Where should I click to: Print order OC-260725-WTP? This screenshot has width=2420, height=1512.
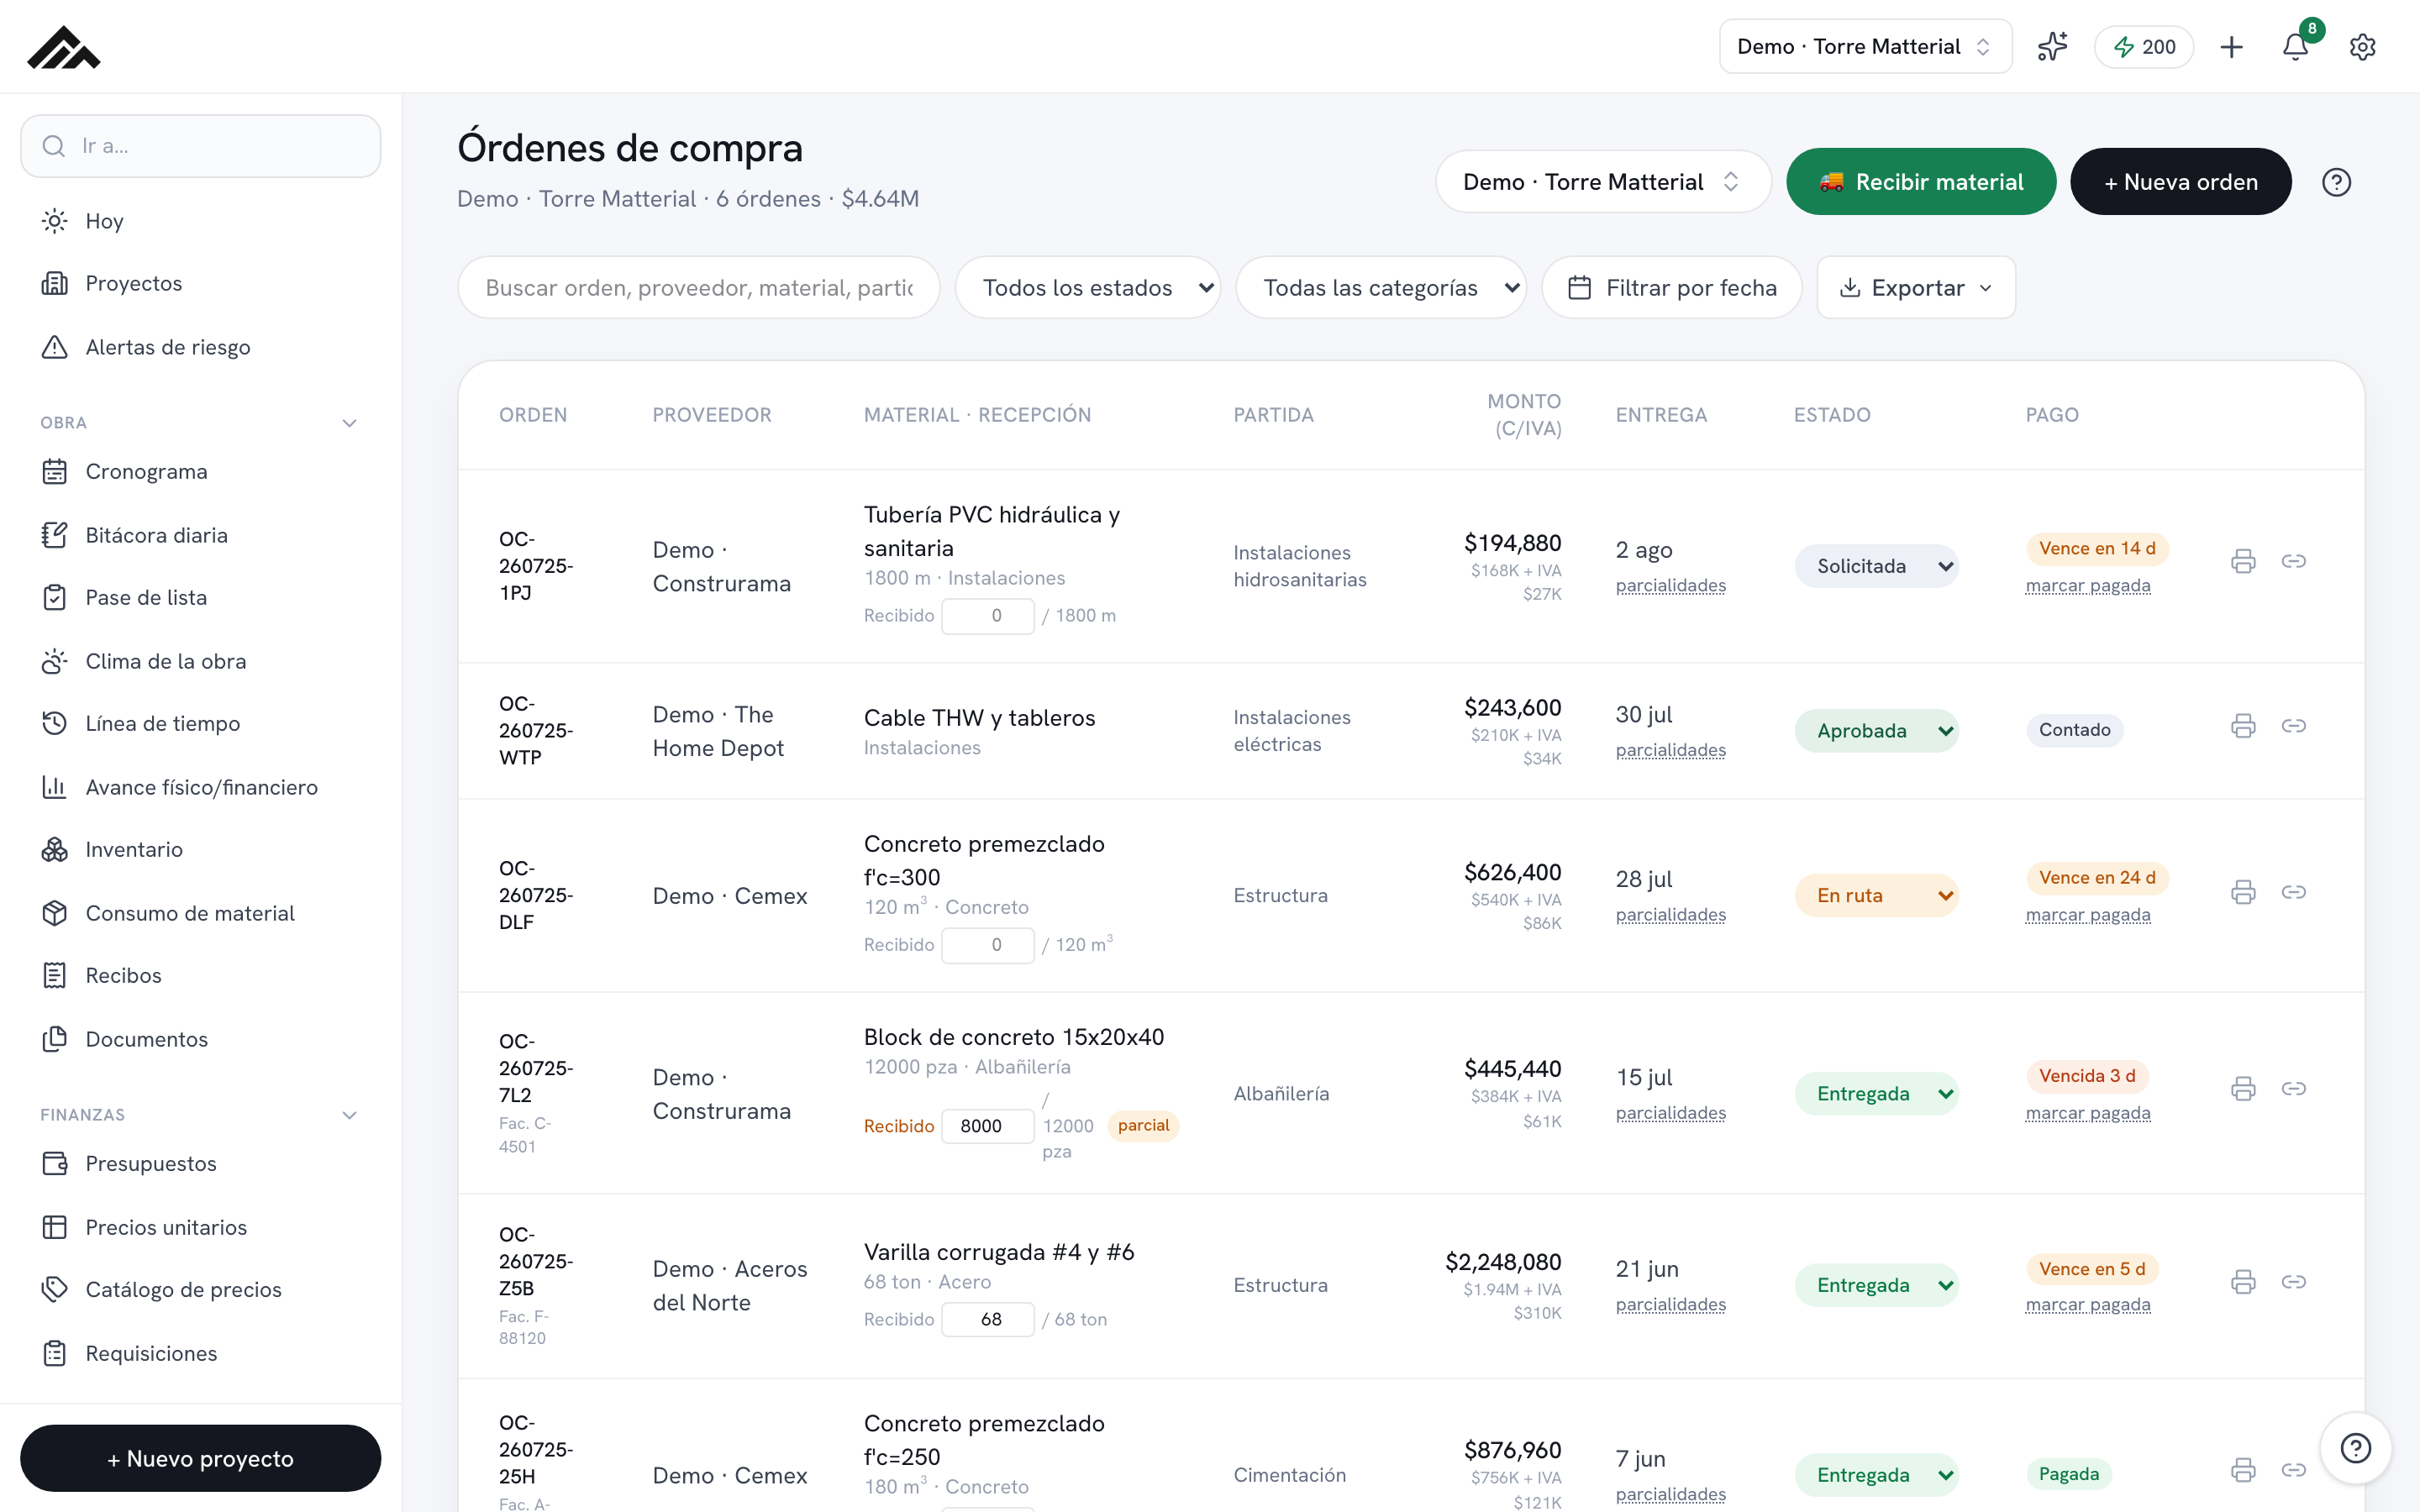tap(2243, 726)
